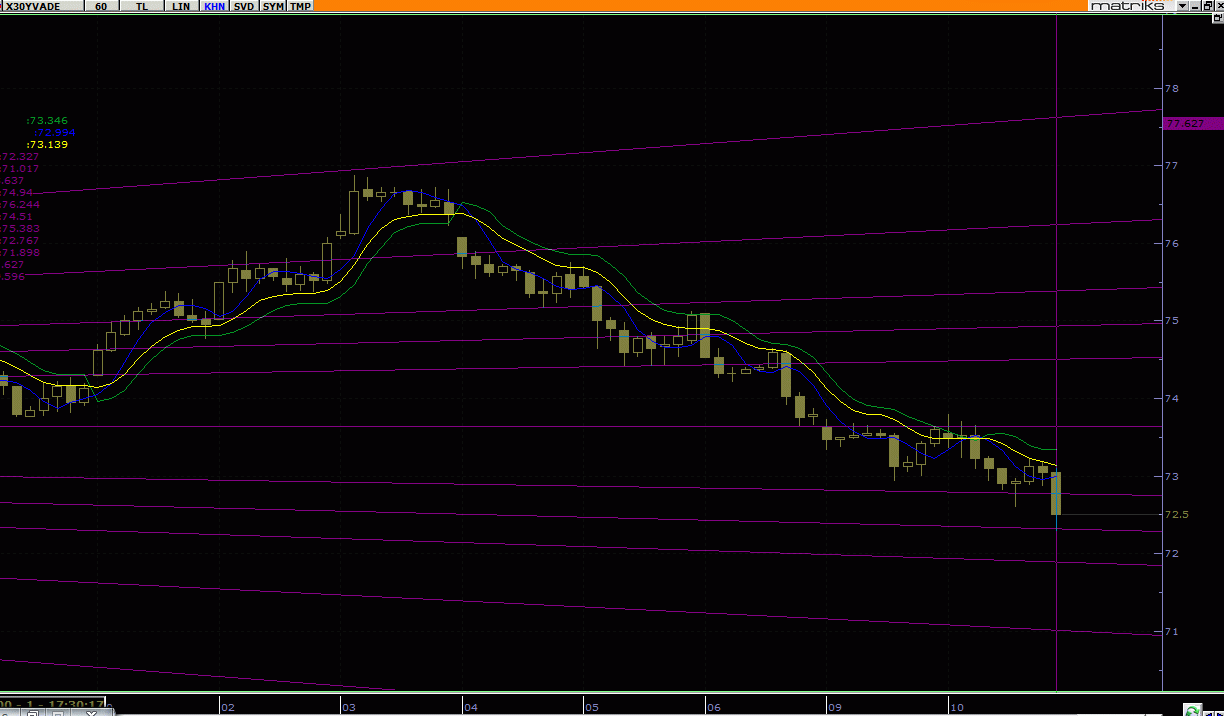Click the 76.244 trend line value

coord(19,204)
